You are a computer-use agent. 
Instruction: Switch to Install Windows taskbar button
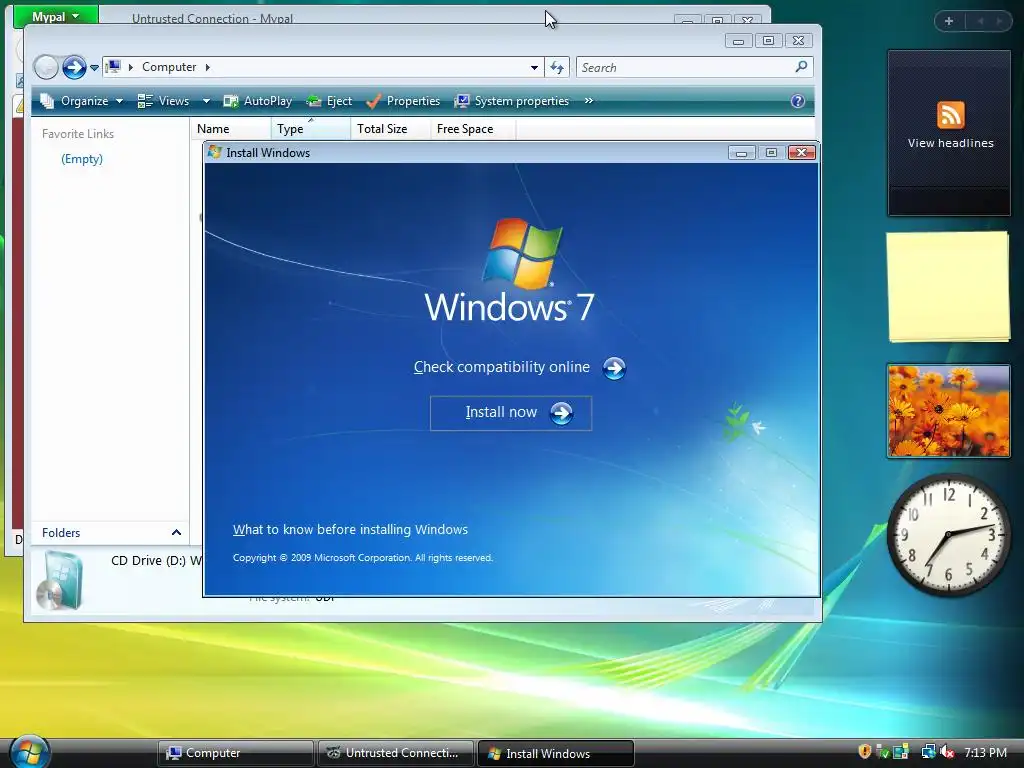pyautogui.click(x=556, y=754)
